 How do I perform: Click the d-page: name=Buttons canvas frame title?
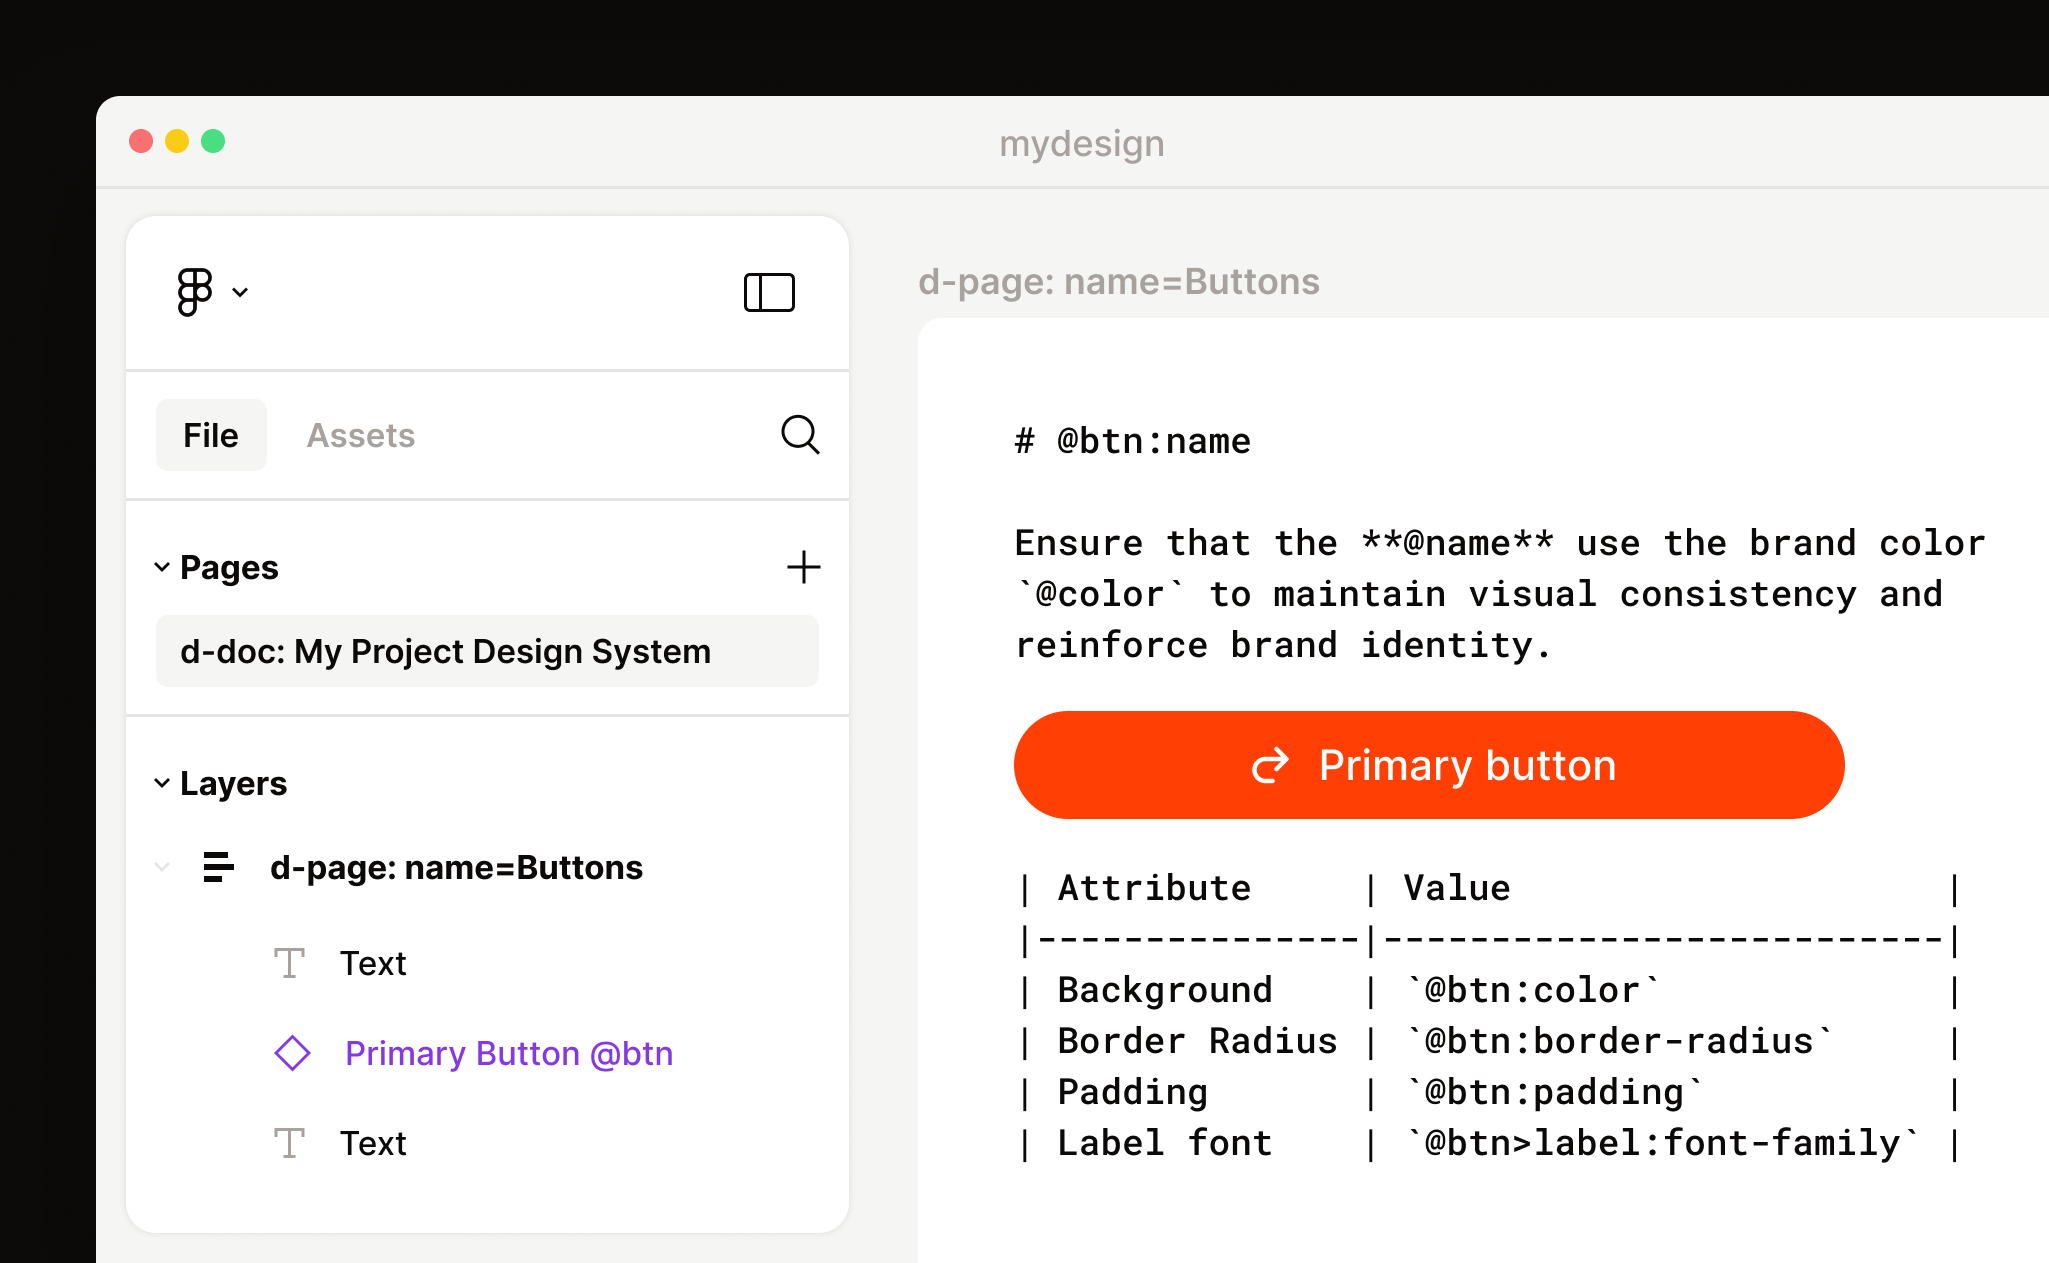coord(1118,282)
